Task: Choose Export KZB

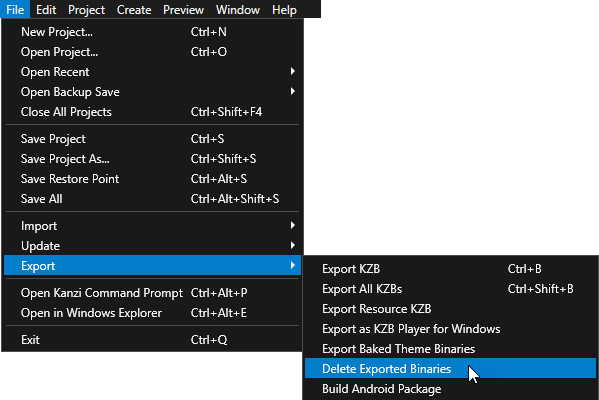Action: [450, 269]
